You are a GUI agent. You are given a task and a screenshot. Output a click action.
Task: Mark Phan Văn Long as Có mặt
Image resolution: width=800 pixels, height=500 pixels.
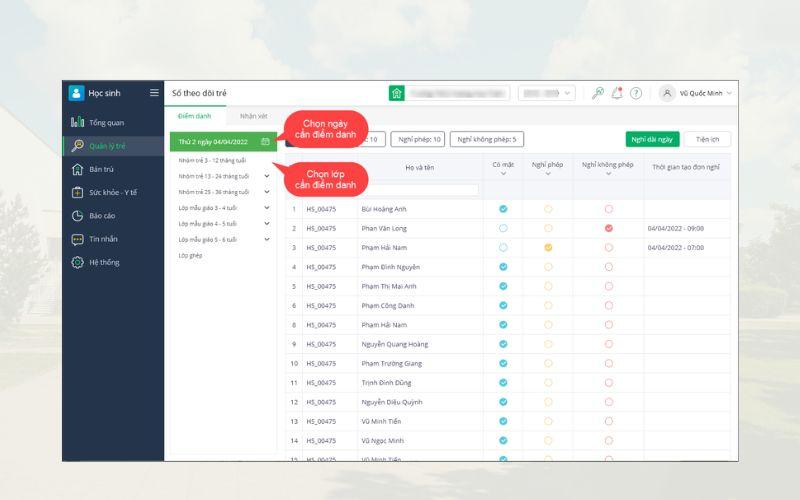(x=503, y=228)
